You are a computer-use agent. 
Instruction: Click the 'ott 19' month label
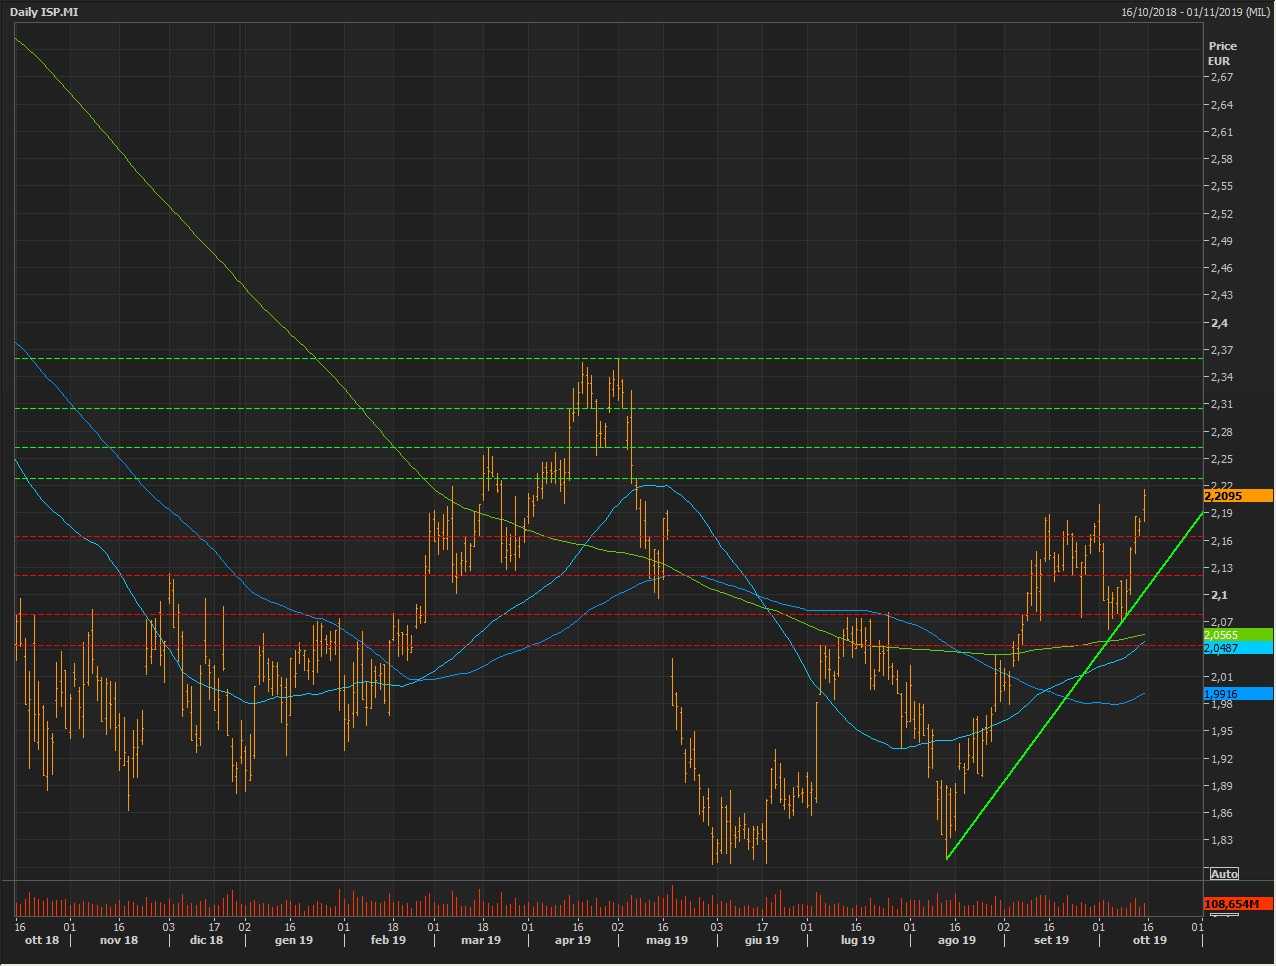pyautogui.click(x=1149, y=940)
